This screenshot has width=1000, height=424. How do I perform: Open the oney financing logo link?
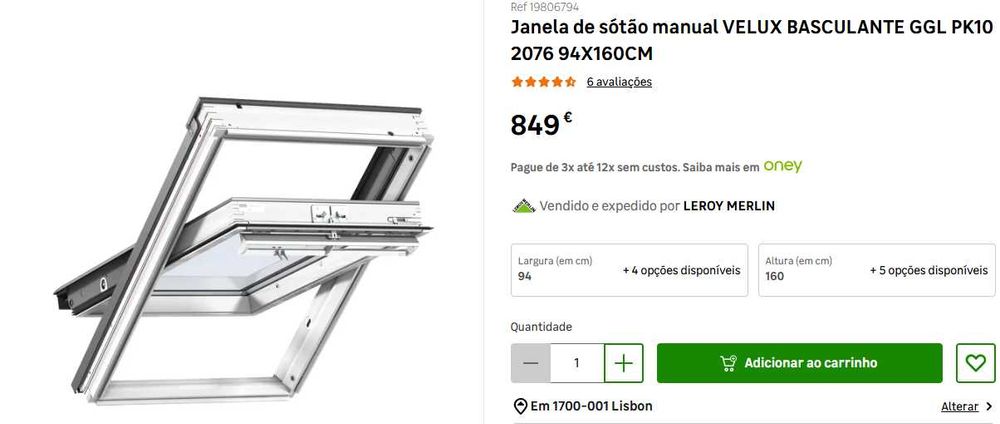pos(783,166)
